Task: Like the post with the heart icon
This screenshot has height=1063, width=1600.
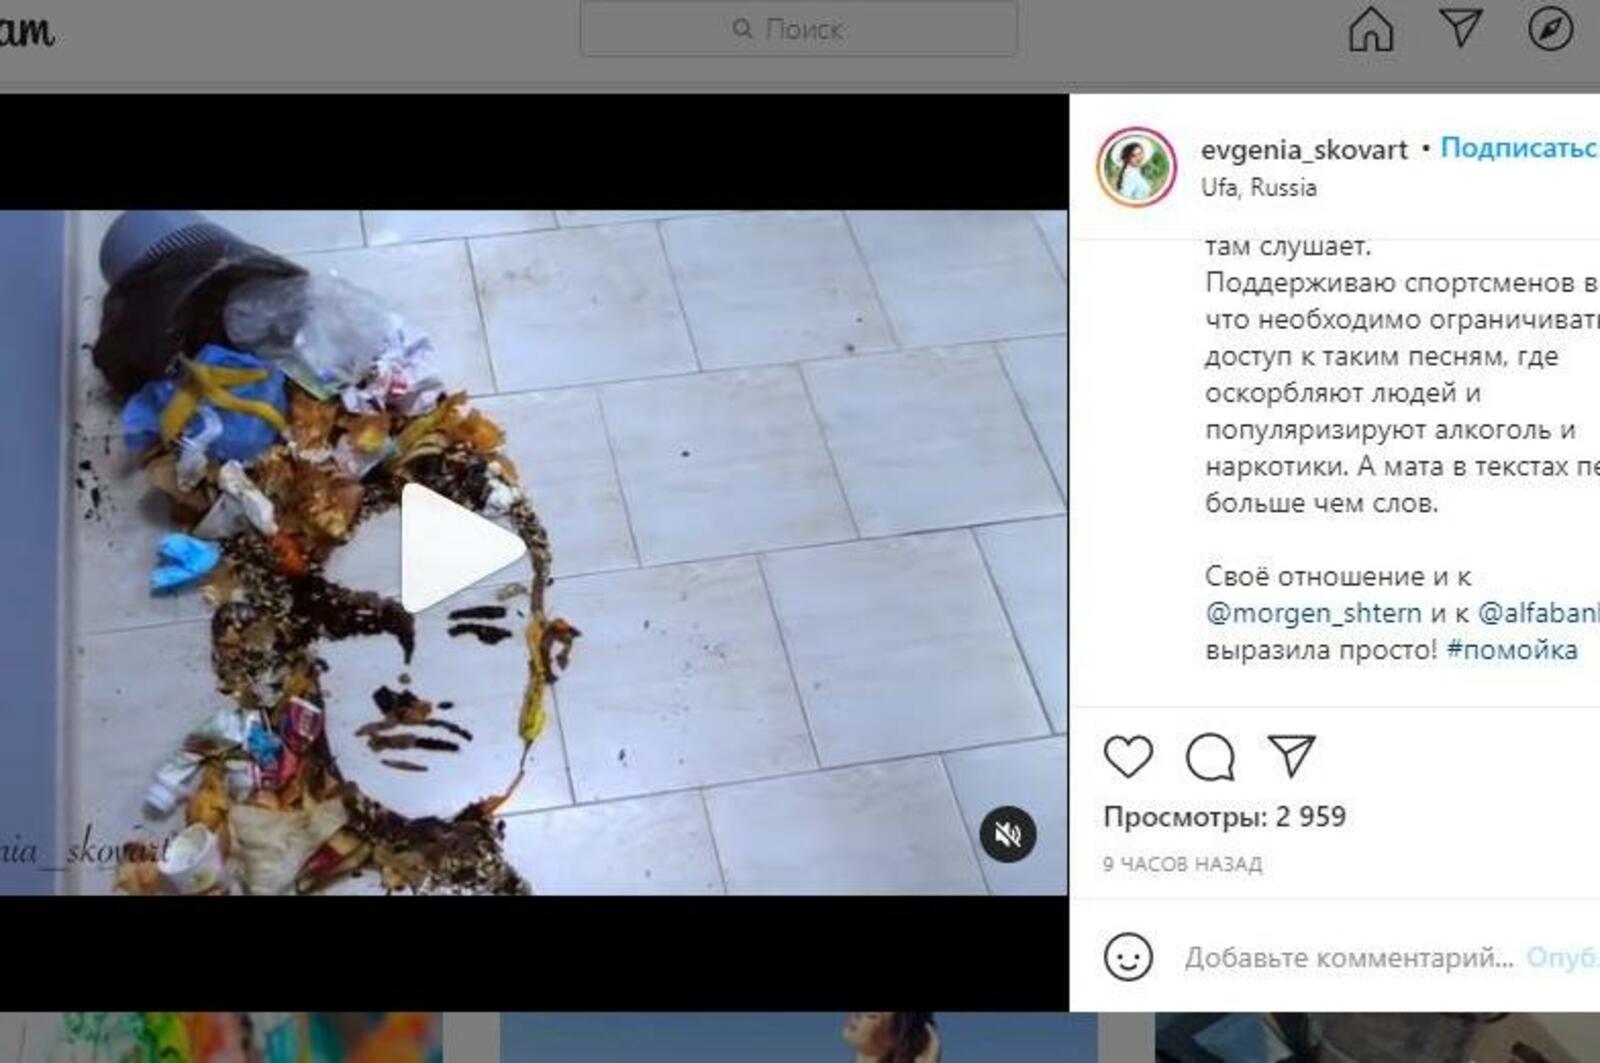Action: pyautogui.click(x=1128, y=757)
